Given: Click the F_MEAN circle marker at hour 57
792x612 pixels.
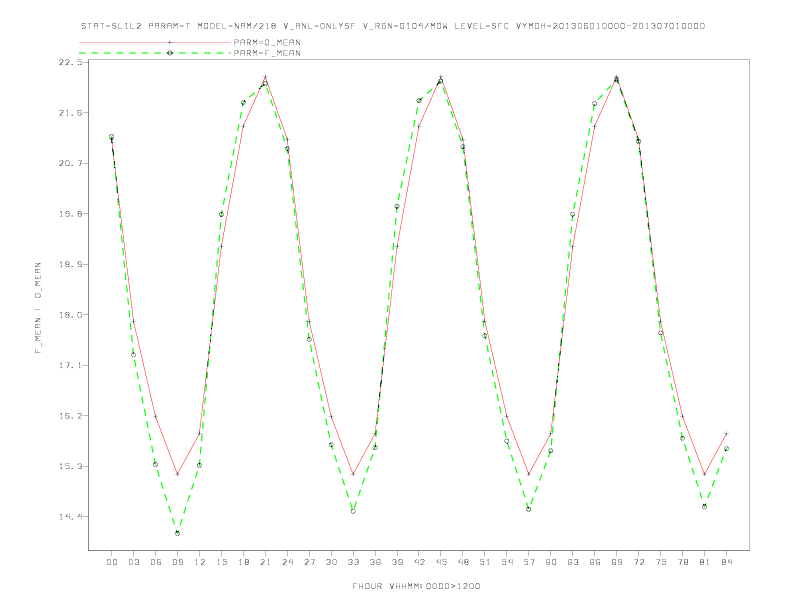Looking at the screenshot, I should (x=529, y=509).
